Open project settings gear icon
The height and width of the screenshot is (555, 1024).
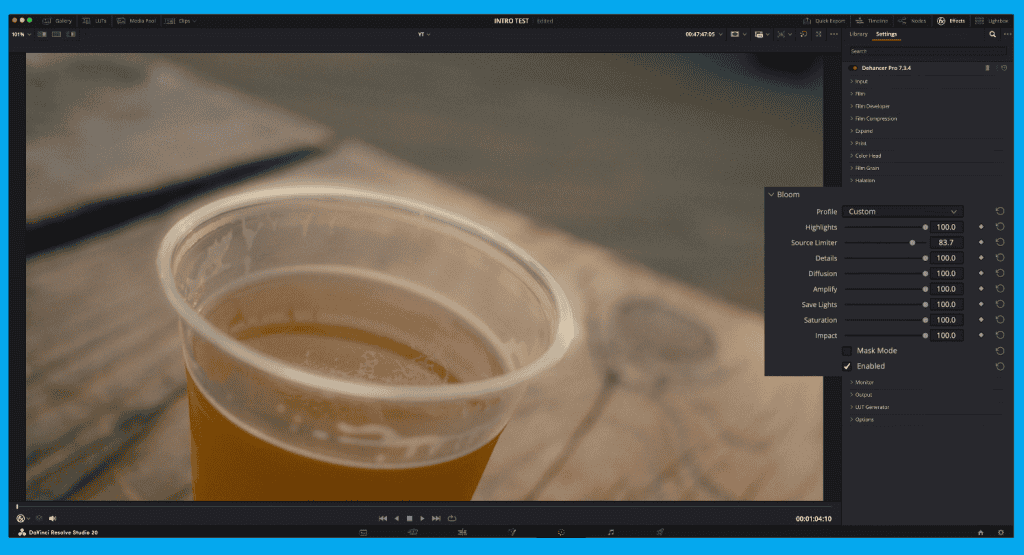[1000, 532]
